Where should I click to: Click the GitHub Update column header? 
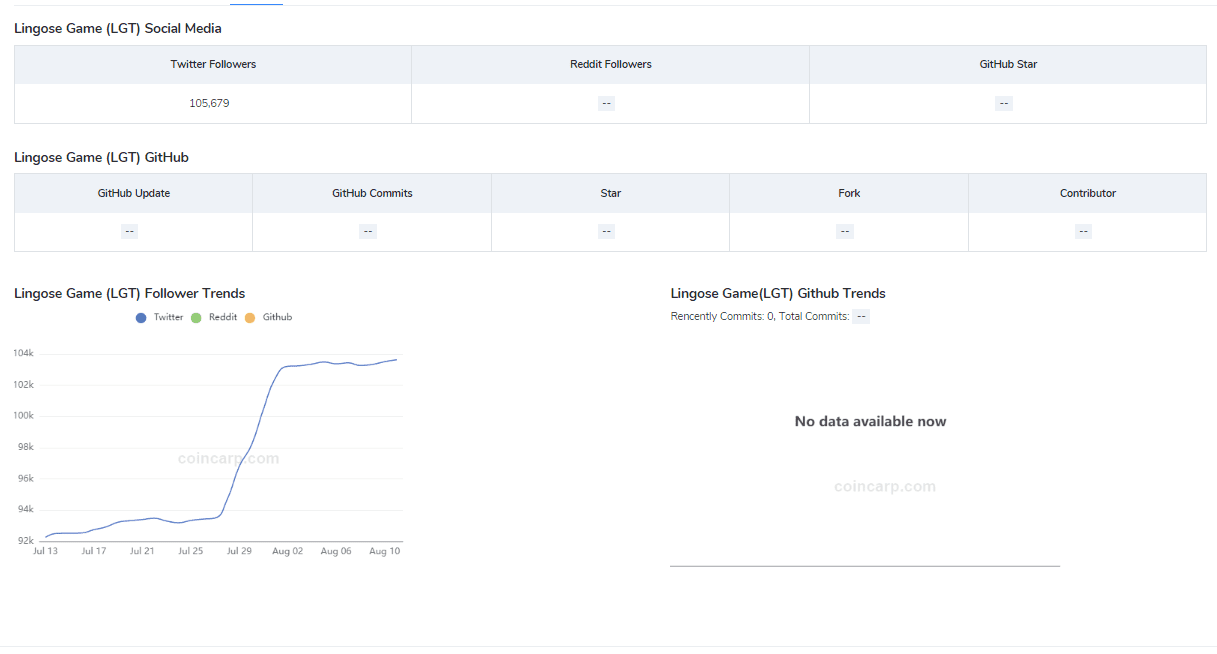pyautogui.click(x=133, y=193)
